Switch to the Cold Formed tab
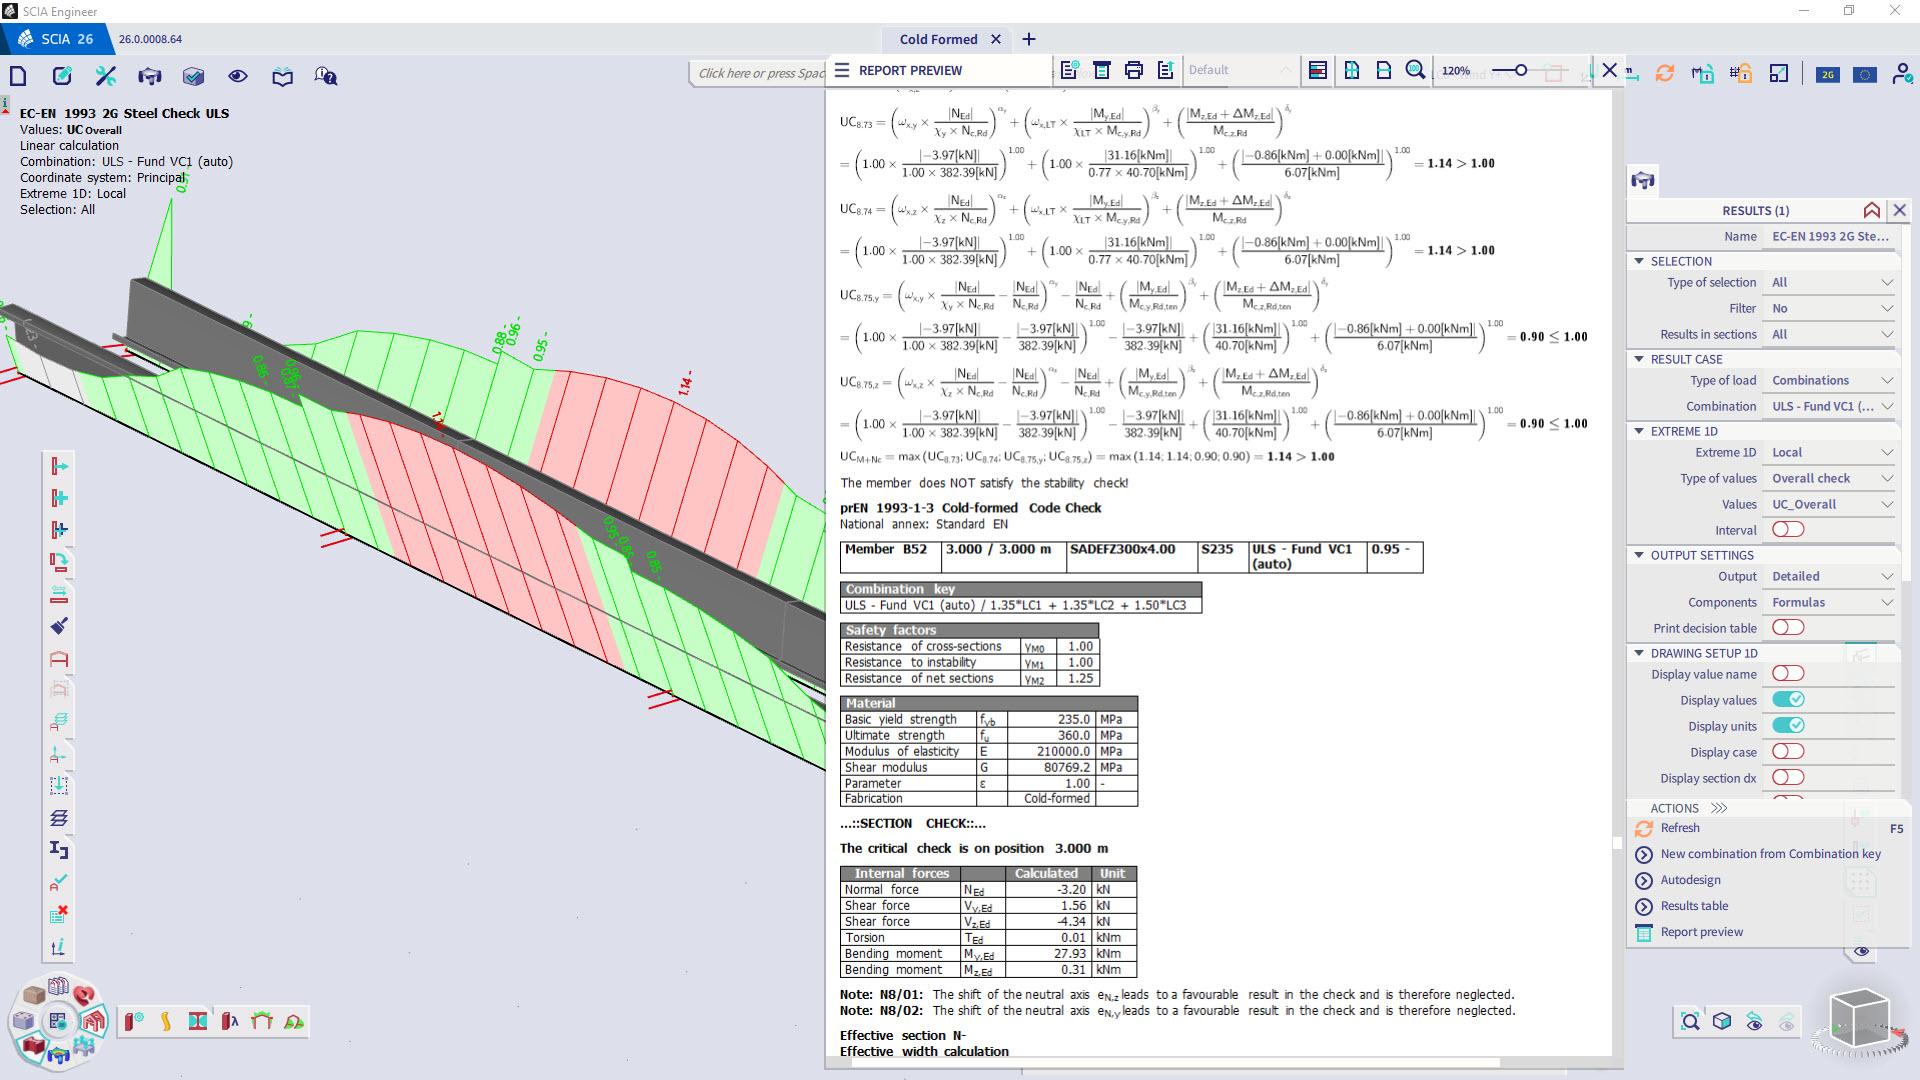The width and height of the screenshot is (1920, 1080). [x=938, y=39]
